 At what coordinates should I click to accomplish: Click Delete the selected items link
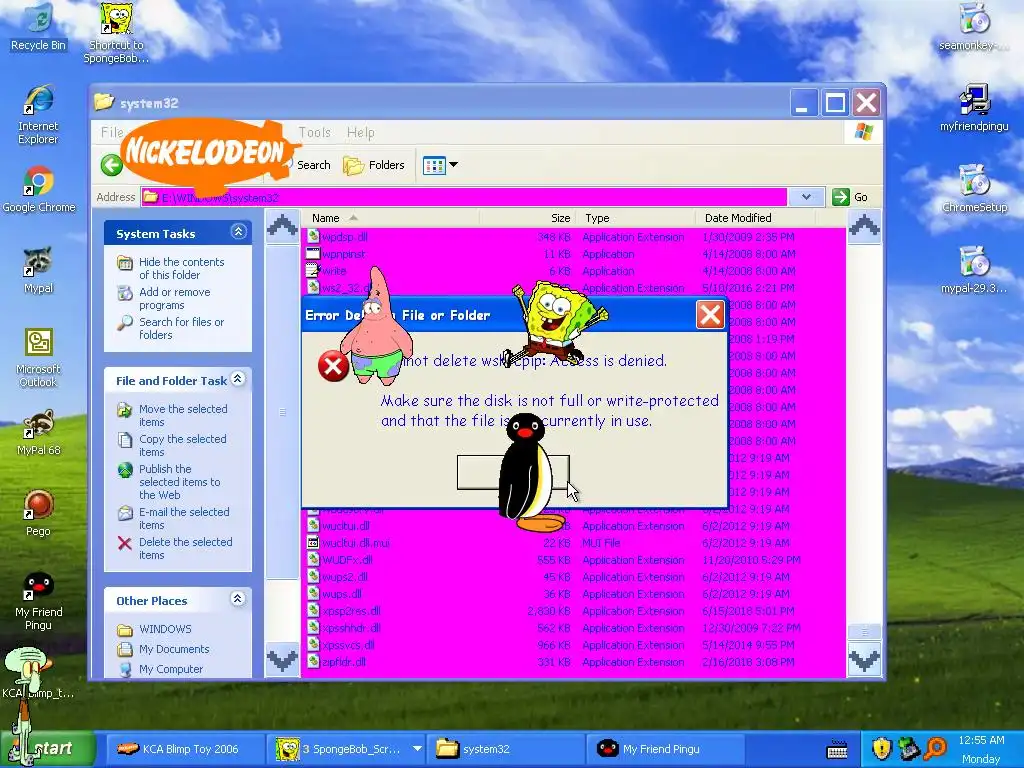(185, 549)
